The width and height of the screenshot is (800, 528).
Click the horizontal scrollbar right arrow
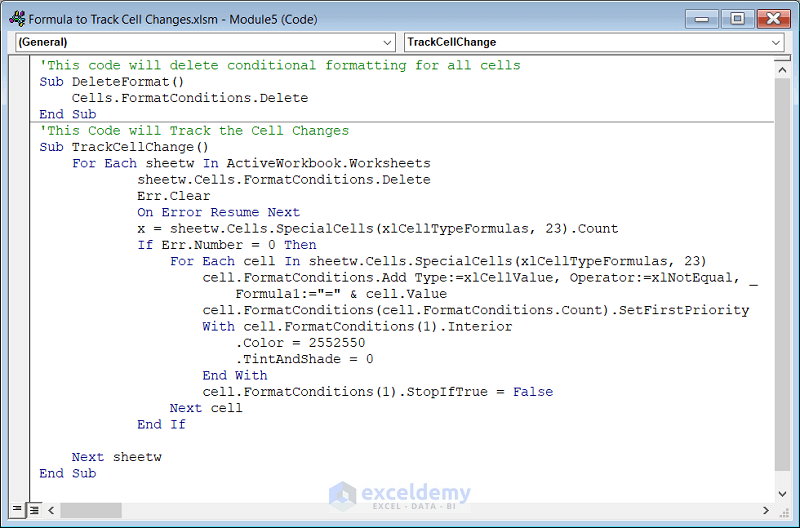coord(765,510)
